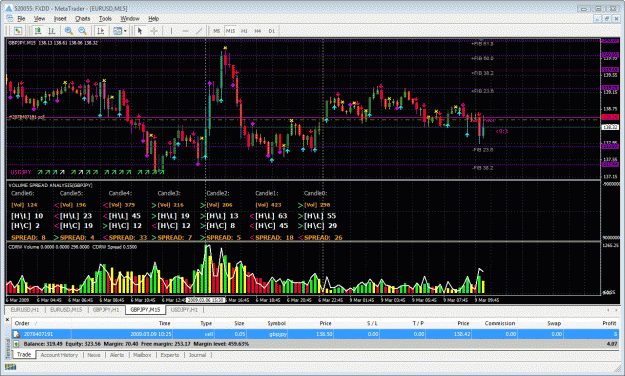Zoom in on the chart
625x376 pixels.
69,31
